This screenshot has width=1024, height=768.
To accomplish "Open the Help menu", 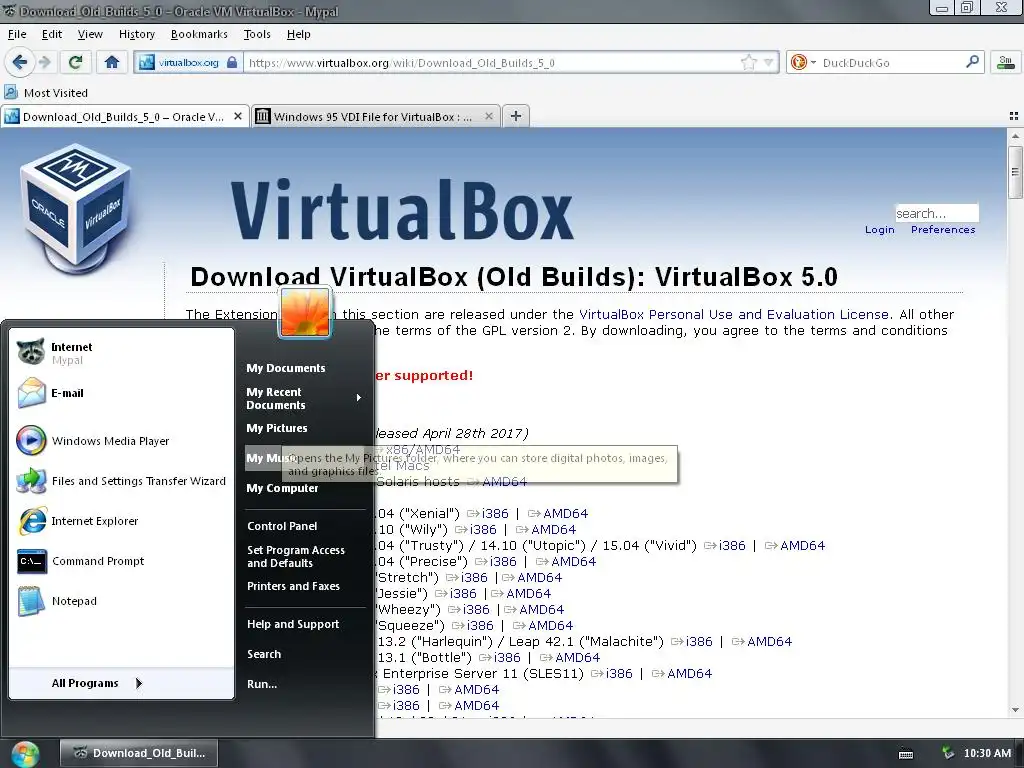I will 298,34.
